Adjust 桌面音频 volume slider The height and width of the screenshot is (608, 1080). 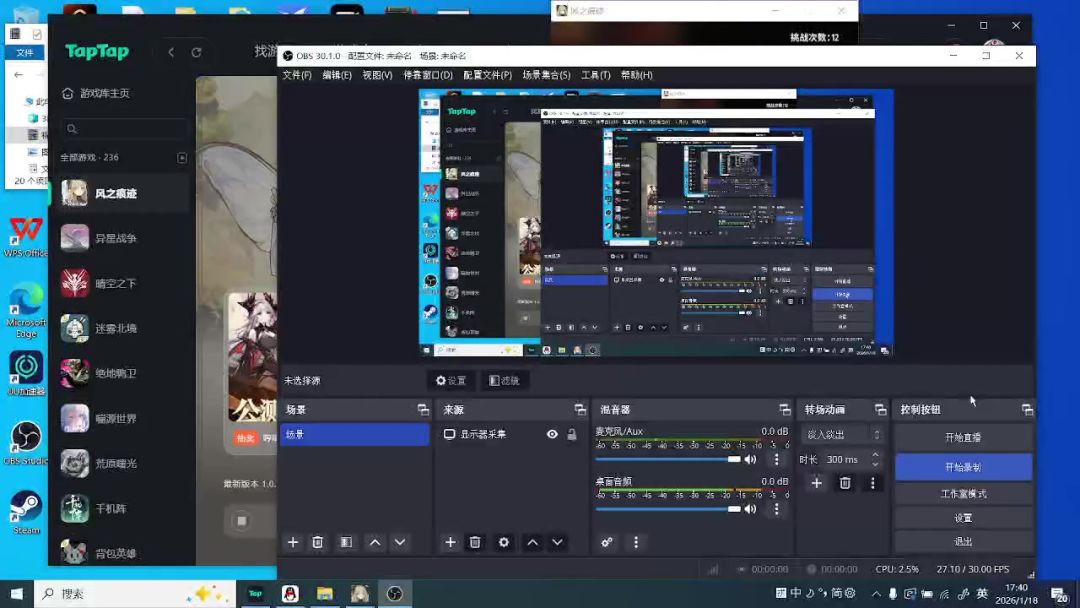(668, 509)
